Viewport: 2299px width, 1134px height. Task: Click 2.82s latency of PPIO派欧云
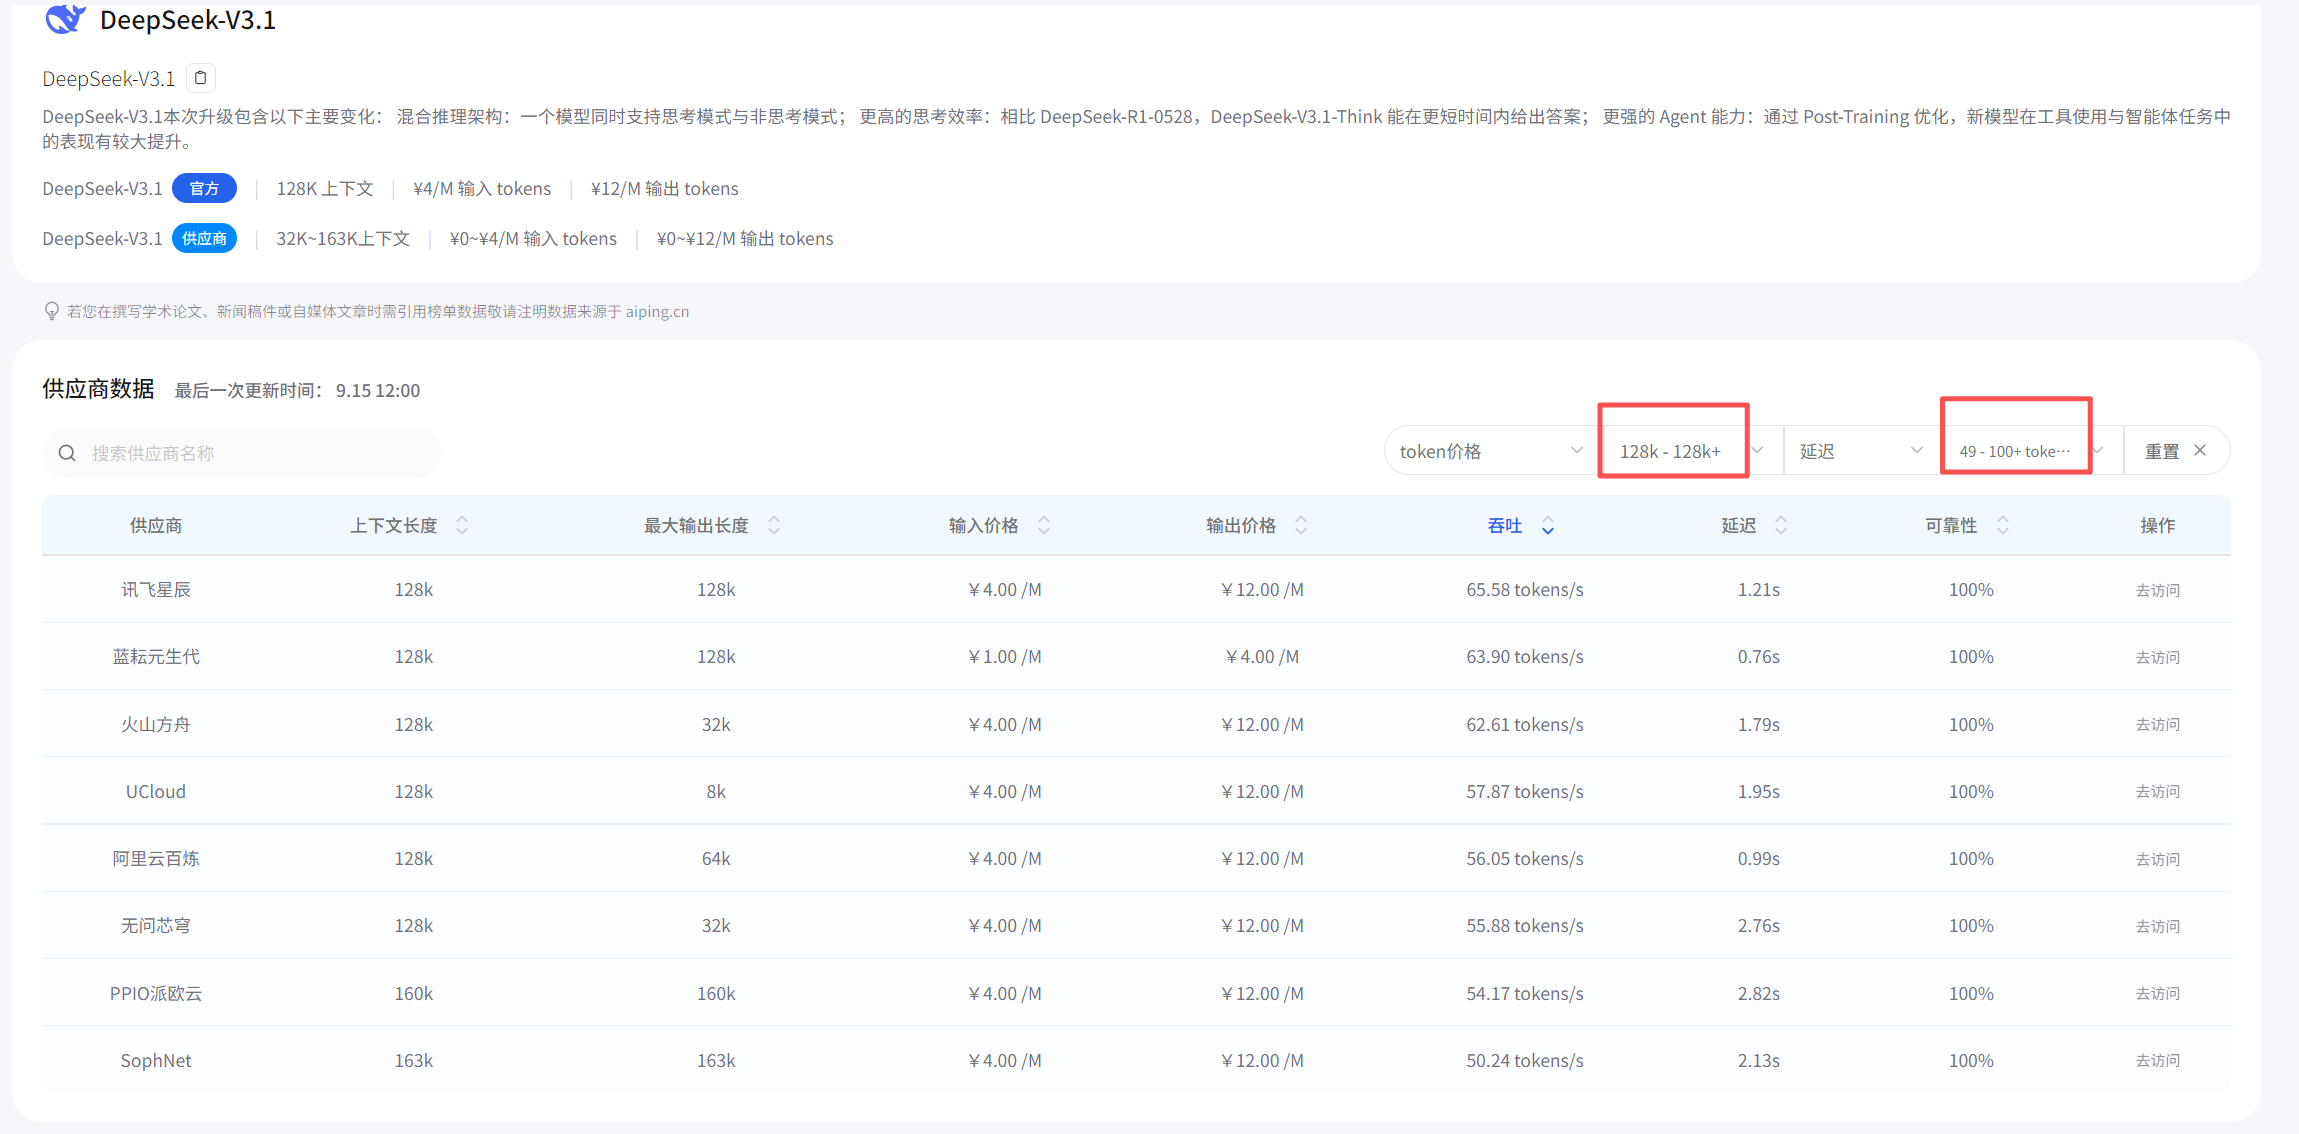pyautogui.click(x=1758, y=993)
